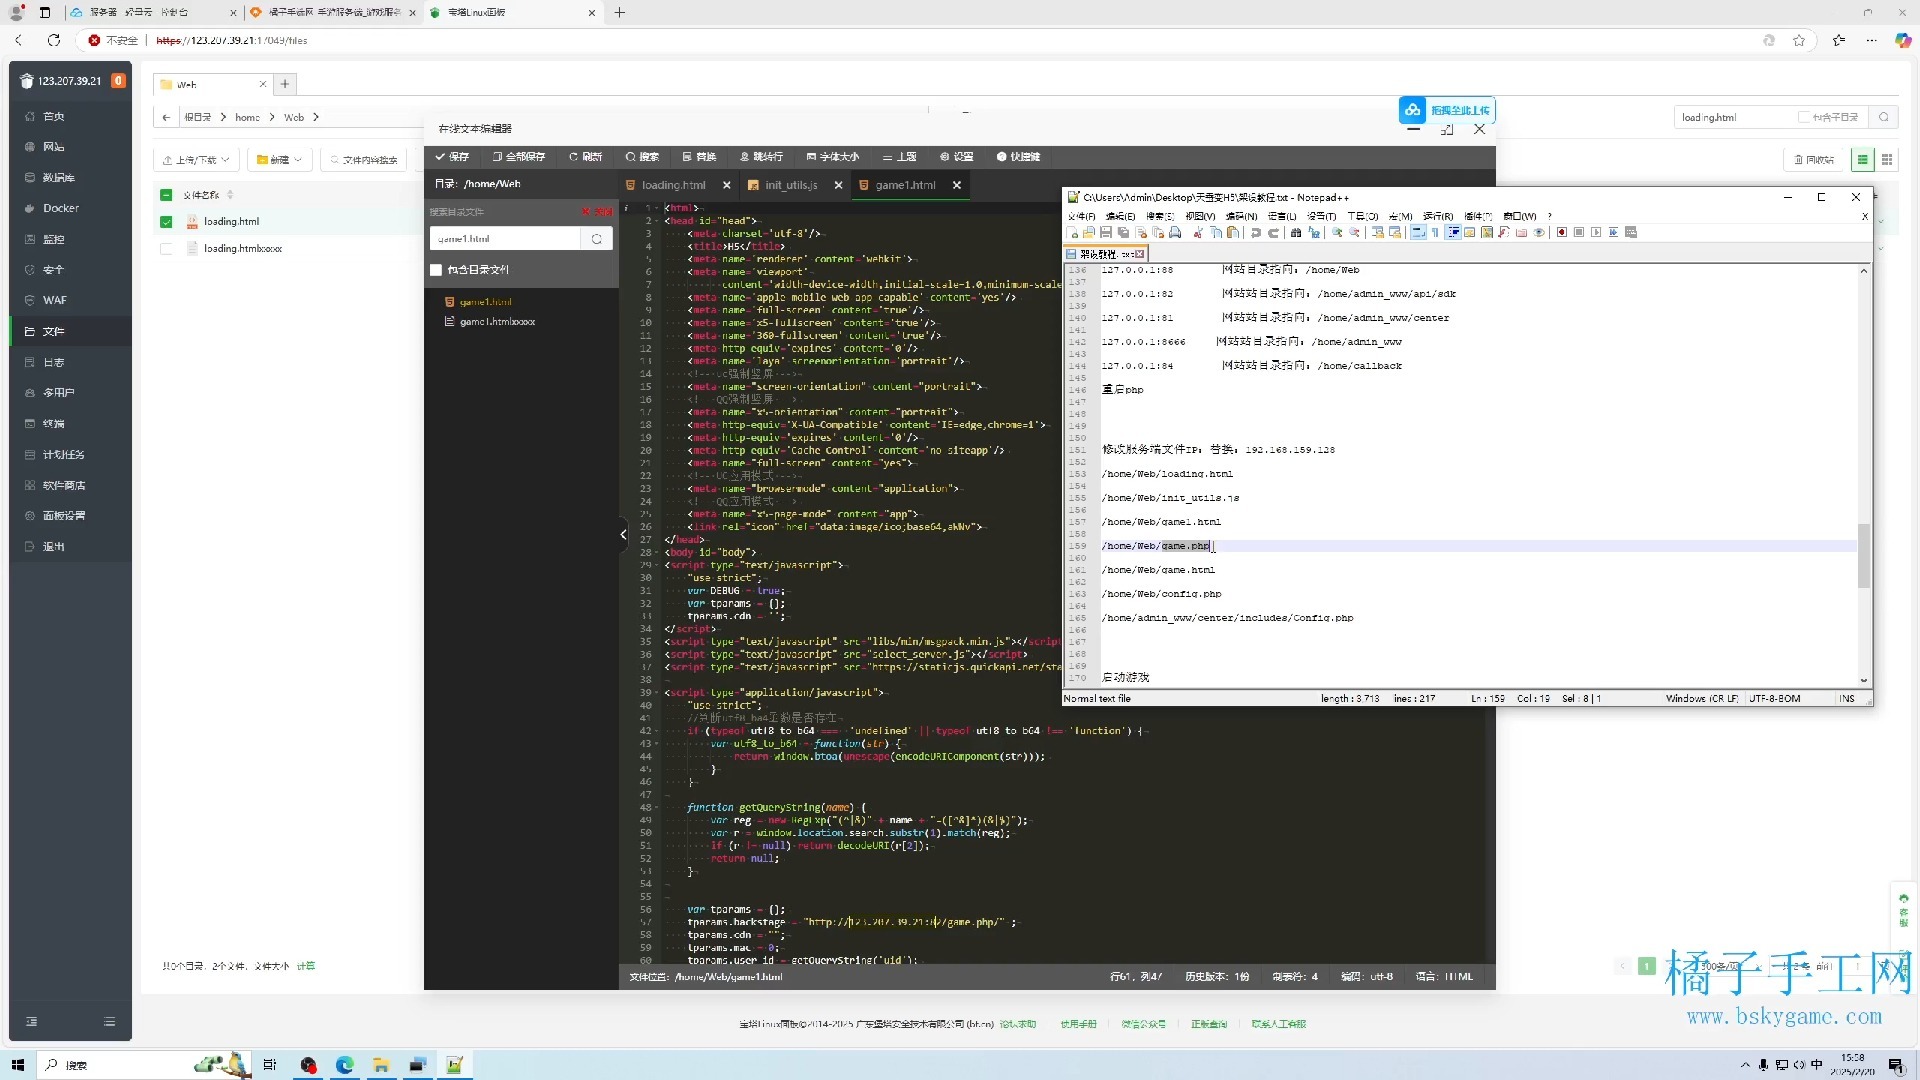Image resolution: width=1920 pixels, height=1080 pixels.
Task: Click Record macro icon in Notepad++ toolbar
Action: (1561, 233)
